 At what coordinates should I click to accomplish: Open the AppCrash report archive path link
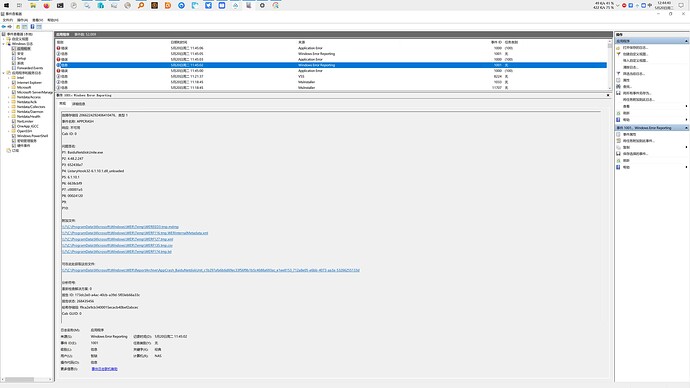tap(211, 270)
